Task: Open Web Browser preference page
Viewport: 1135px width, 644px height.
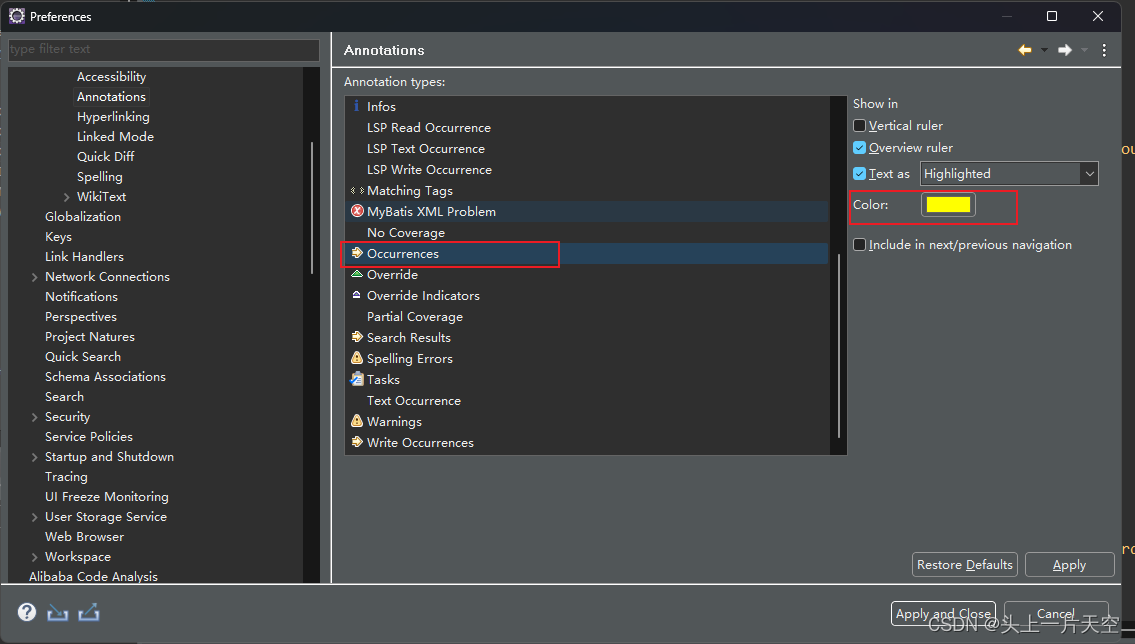Action: click(x=84, y=537)
